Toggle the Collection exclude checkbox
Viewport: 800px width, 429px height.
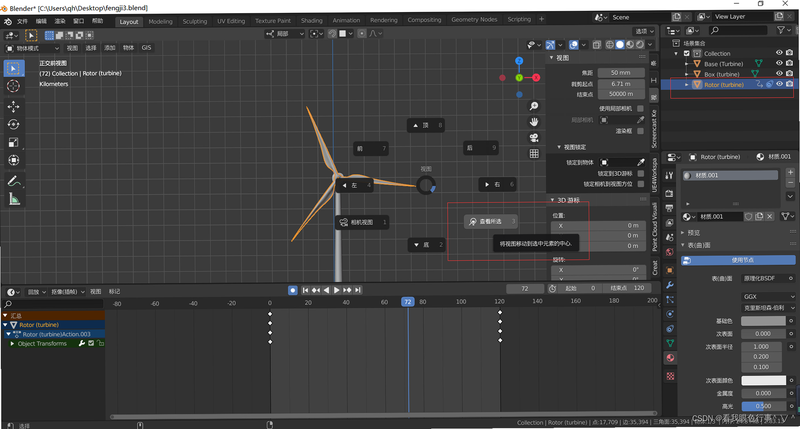[686, 53]
